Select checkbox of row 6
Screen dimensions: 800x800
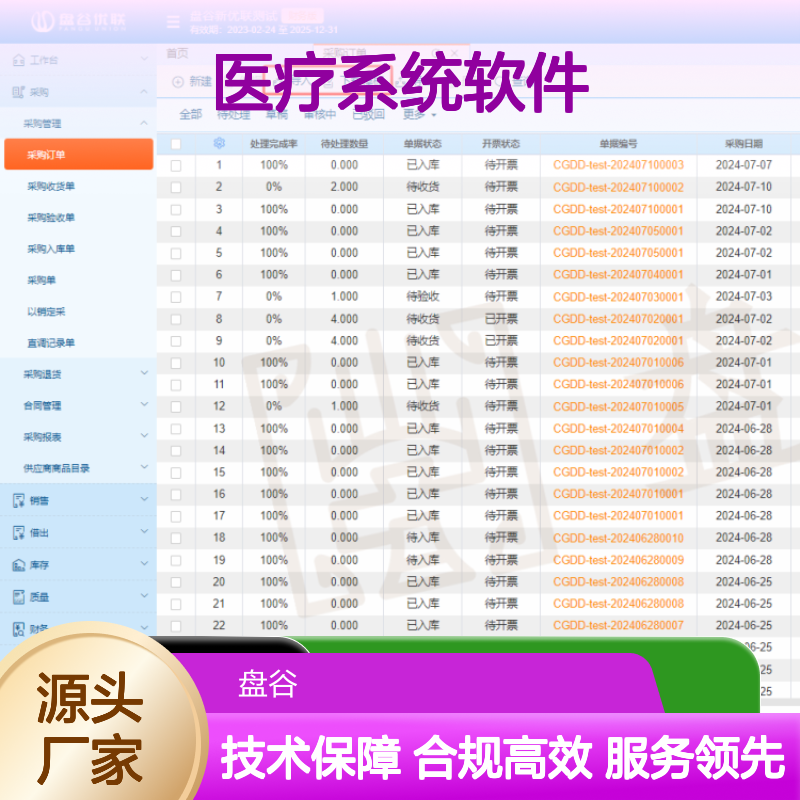(x=176, y=275)
